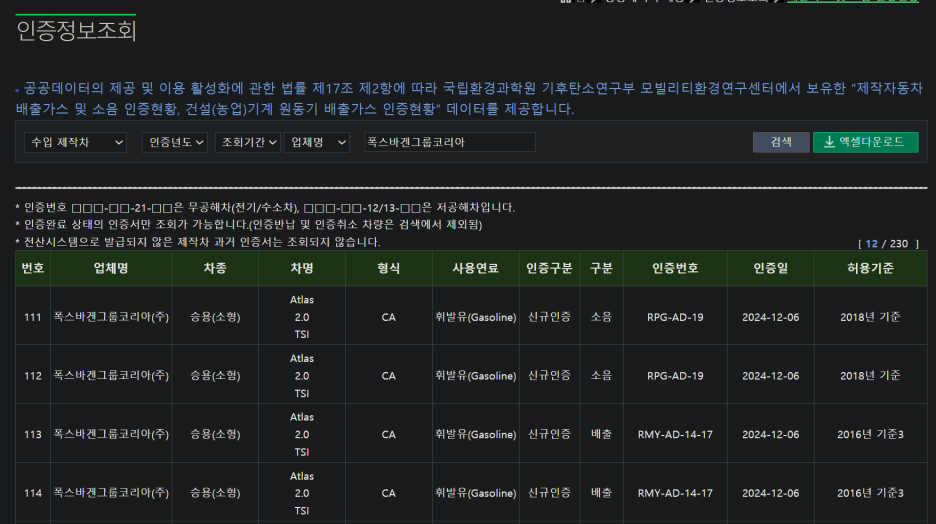Click the search field containing 폭스바겐그룹코리아

pyautogui.click(x=450, y=142)
